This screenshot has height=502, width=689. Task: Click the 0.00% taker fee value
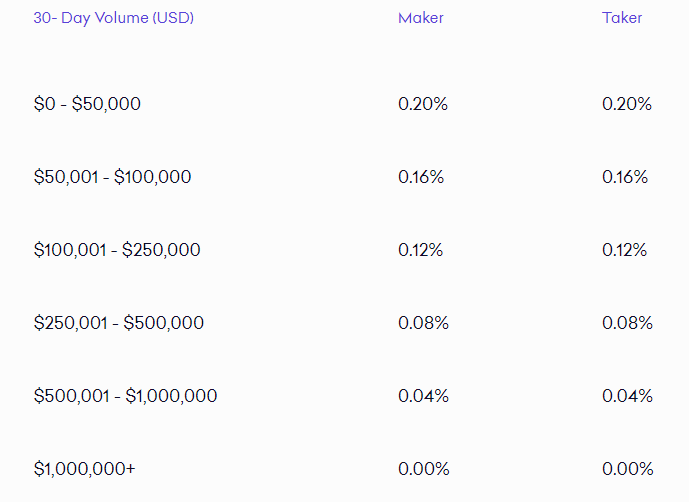(x=627, y=469)
